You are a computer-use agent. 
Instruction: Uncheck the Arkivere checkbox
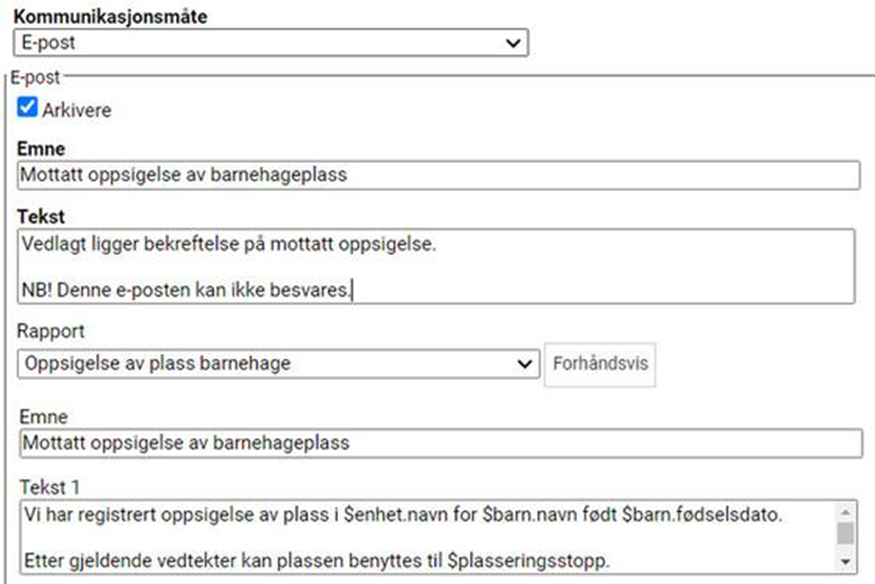coord(27,108)
